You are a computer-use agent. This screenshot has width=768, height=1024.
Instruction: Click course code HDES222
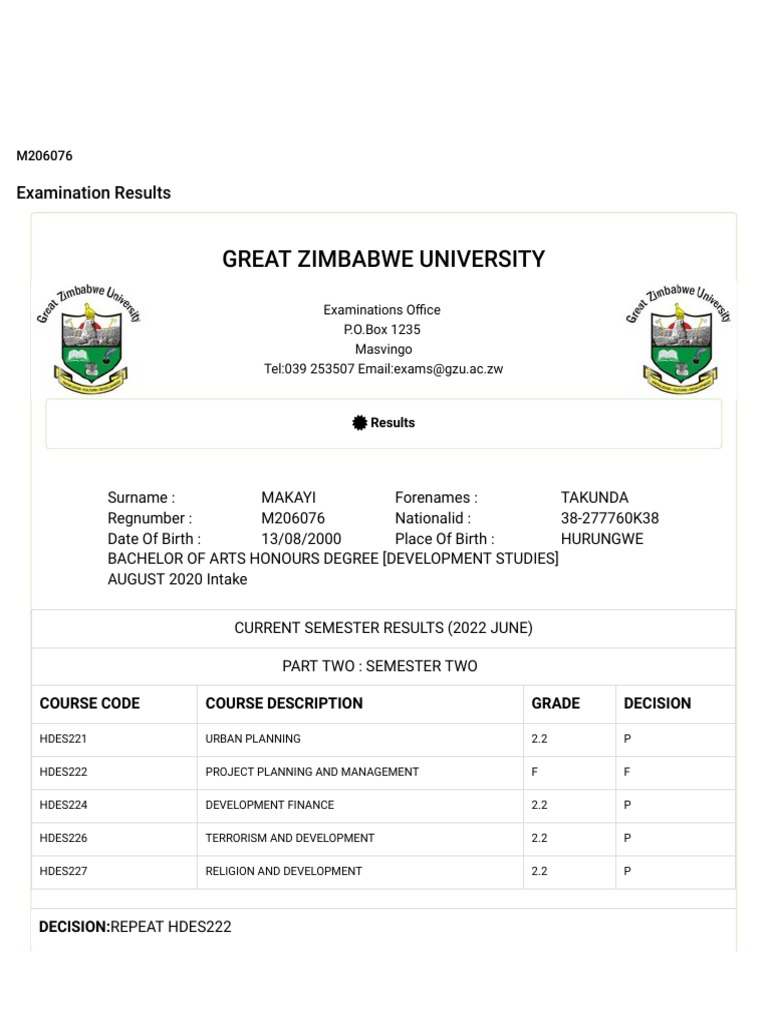(63, 772)
